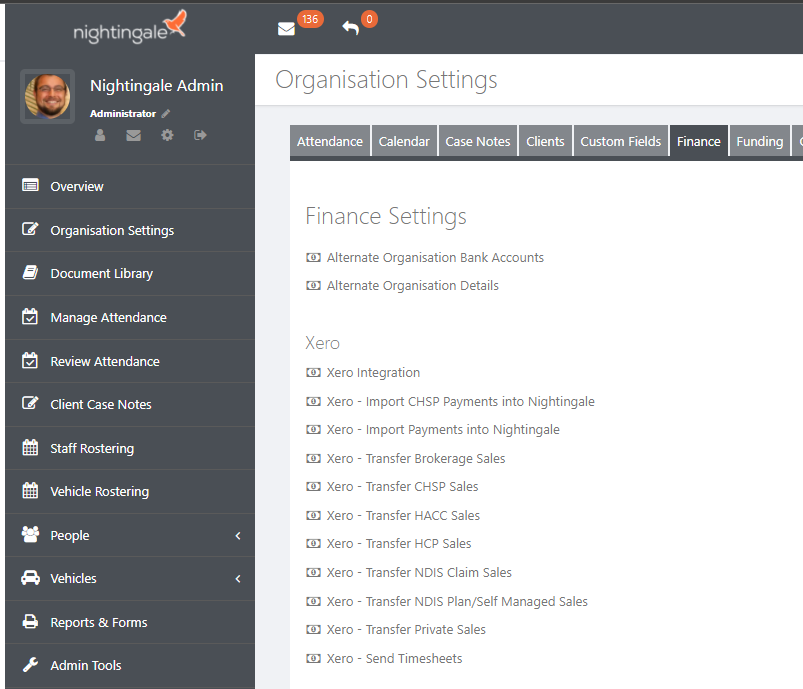Open Xero - Import Payments into Nightingale
The image size is (803, 689).
pos(443,430)
